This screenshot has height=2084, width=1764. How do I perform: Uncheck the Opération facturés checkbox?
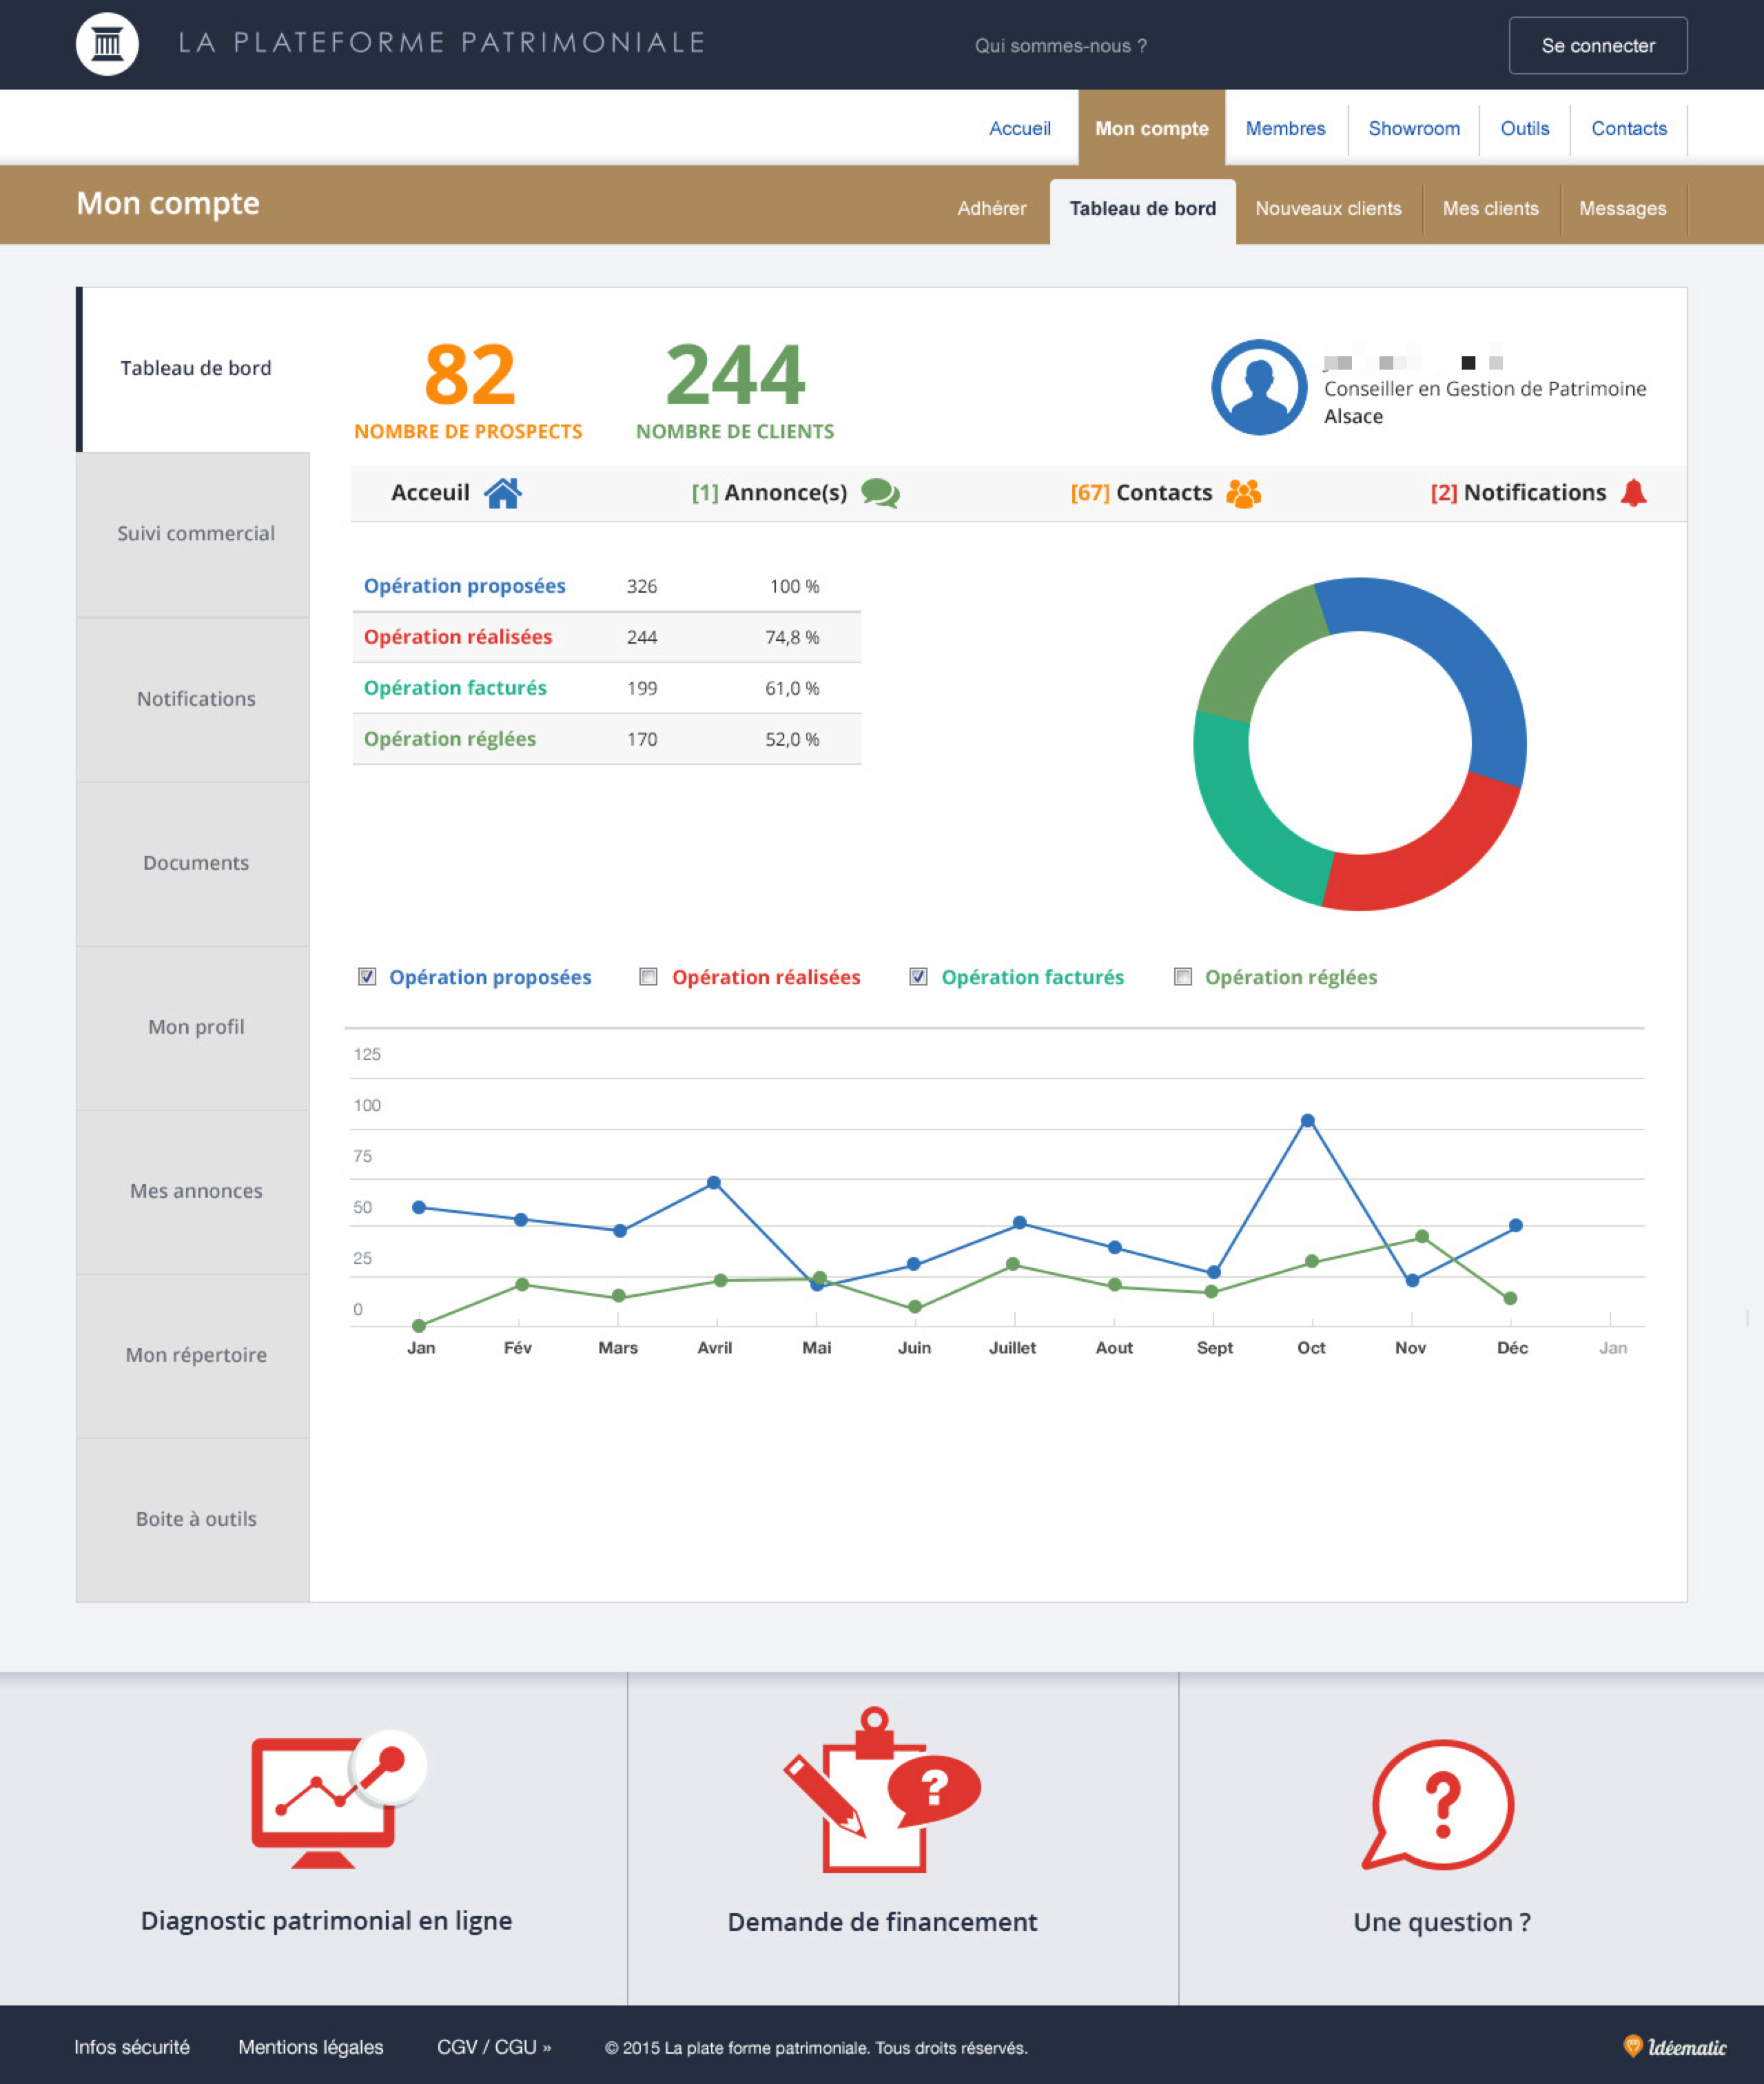tap(918, 977)
